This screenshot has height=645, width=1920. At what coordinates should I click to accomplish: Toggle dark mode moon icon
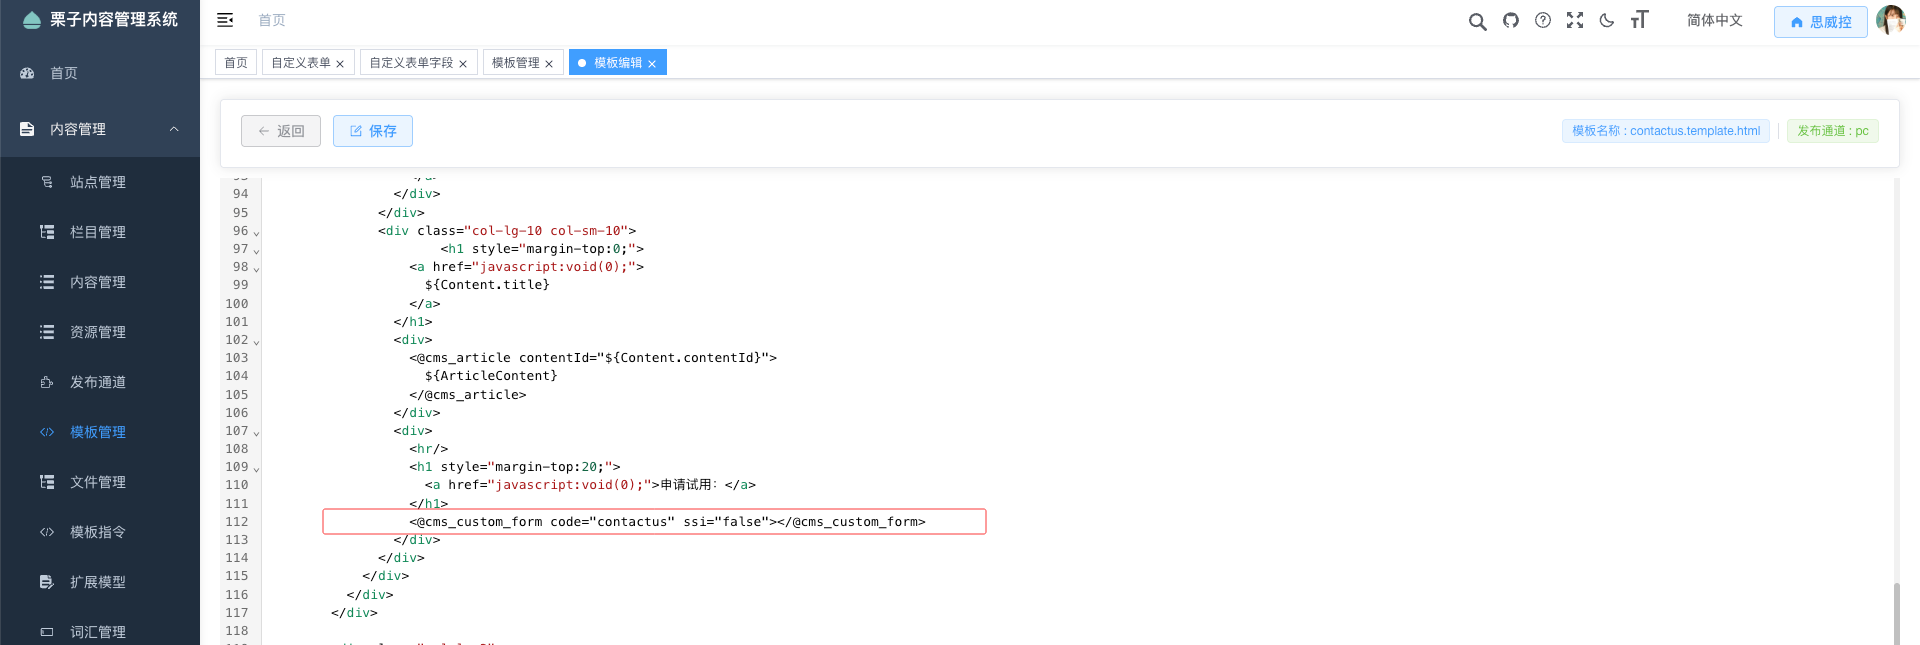[x=1607, y=20]
